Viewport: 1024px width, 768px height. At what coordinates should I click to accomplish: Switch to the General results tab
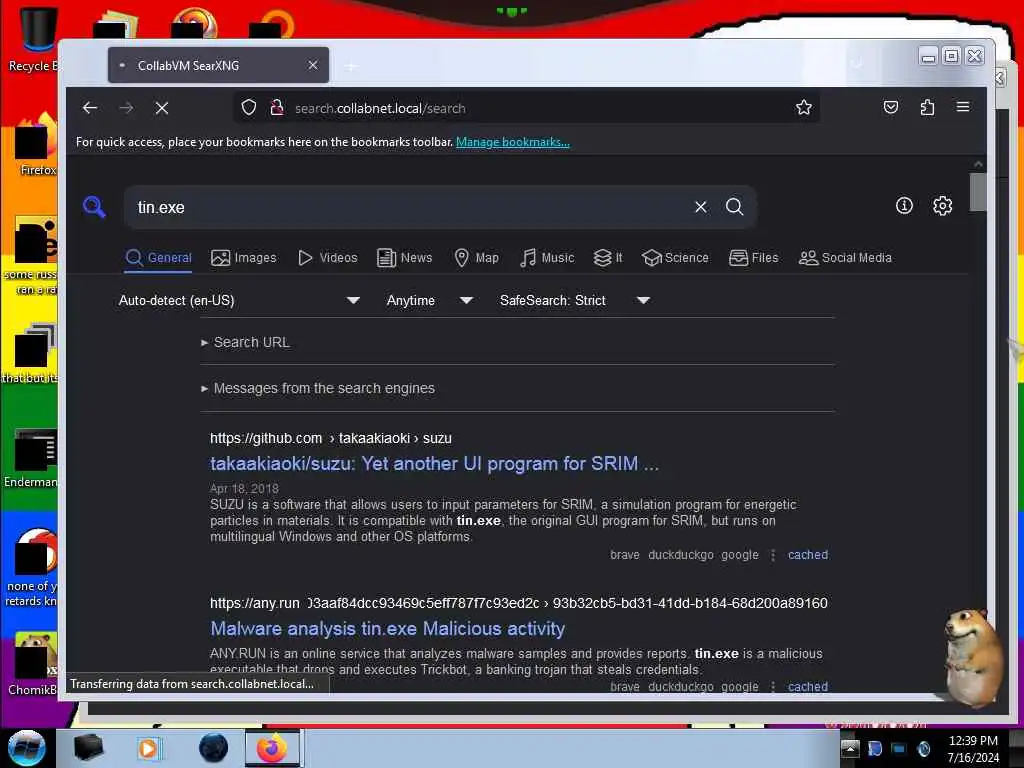tap(159, 258)
